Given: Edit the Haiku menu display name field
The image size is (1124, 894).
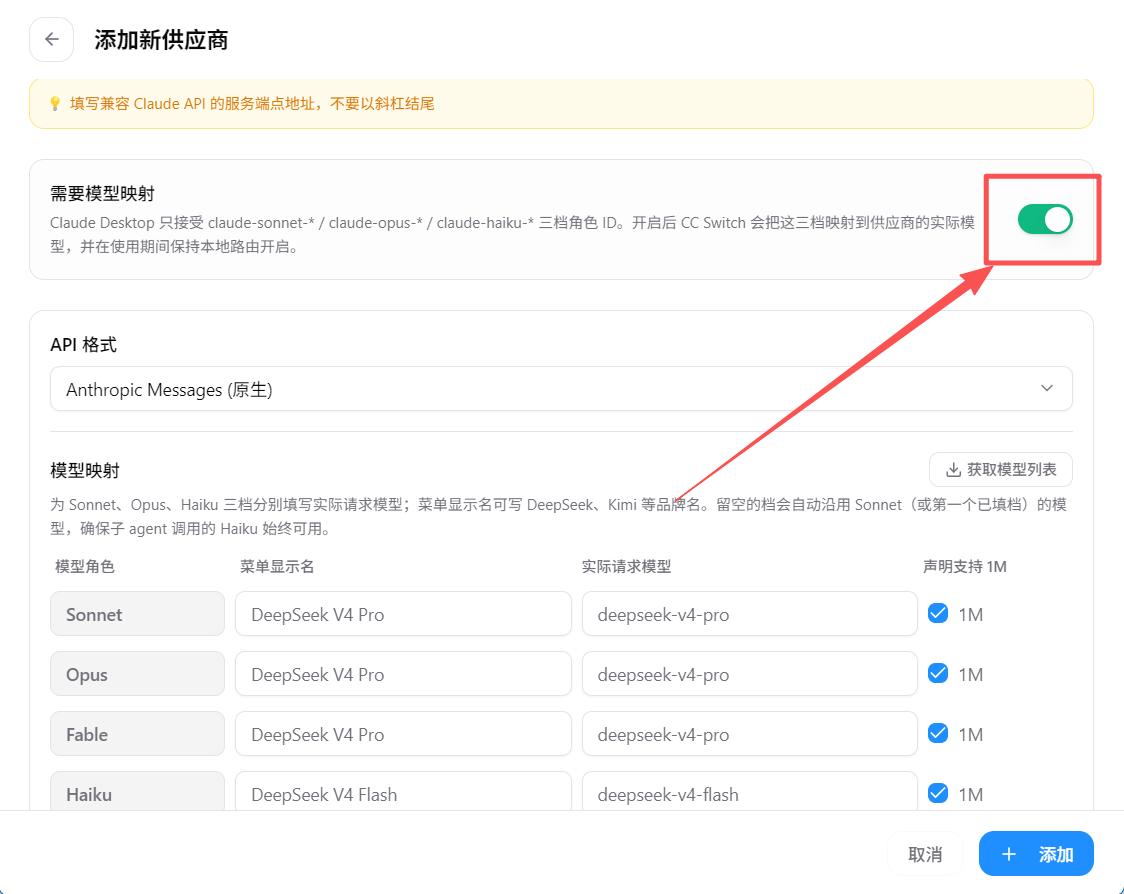Looking at the screenshot, I should pos(403,791).
